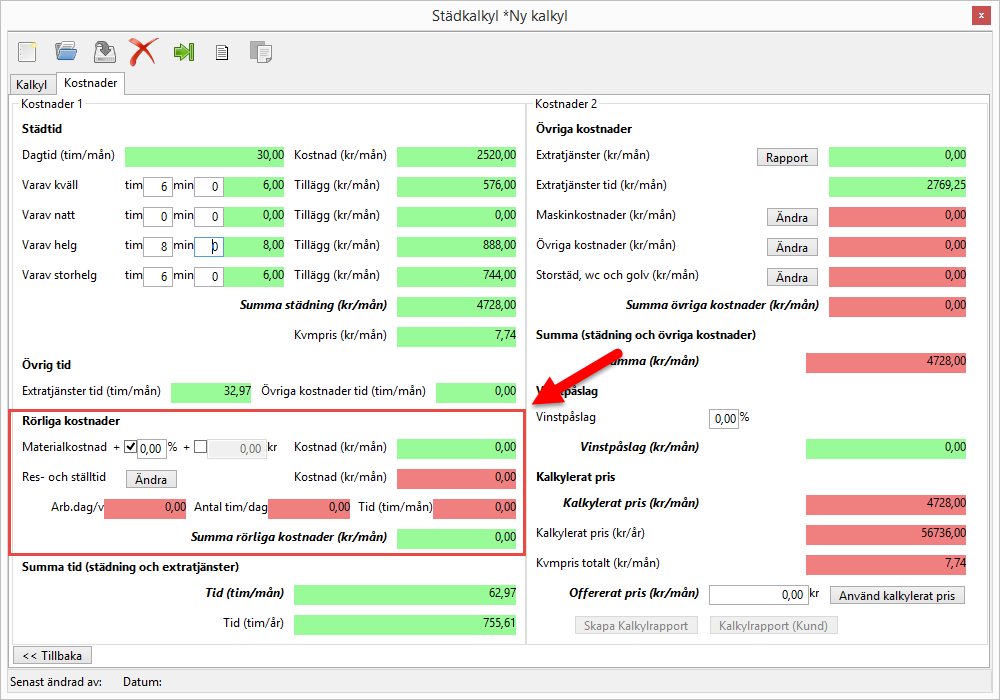Focus the Offererat pris input field
1000x700 pixels.
(758, 595)
